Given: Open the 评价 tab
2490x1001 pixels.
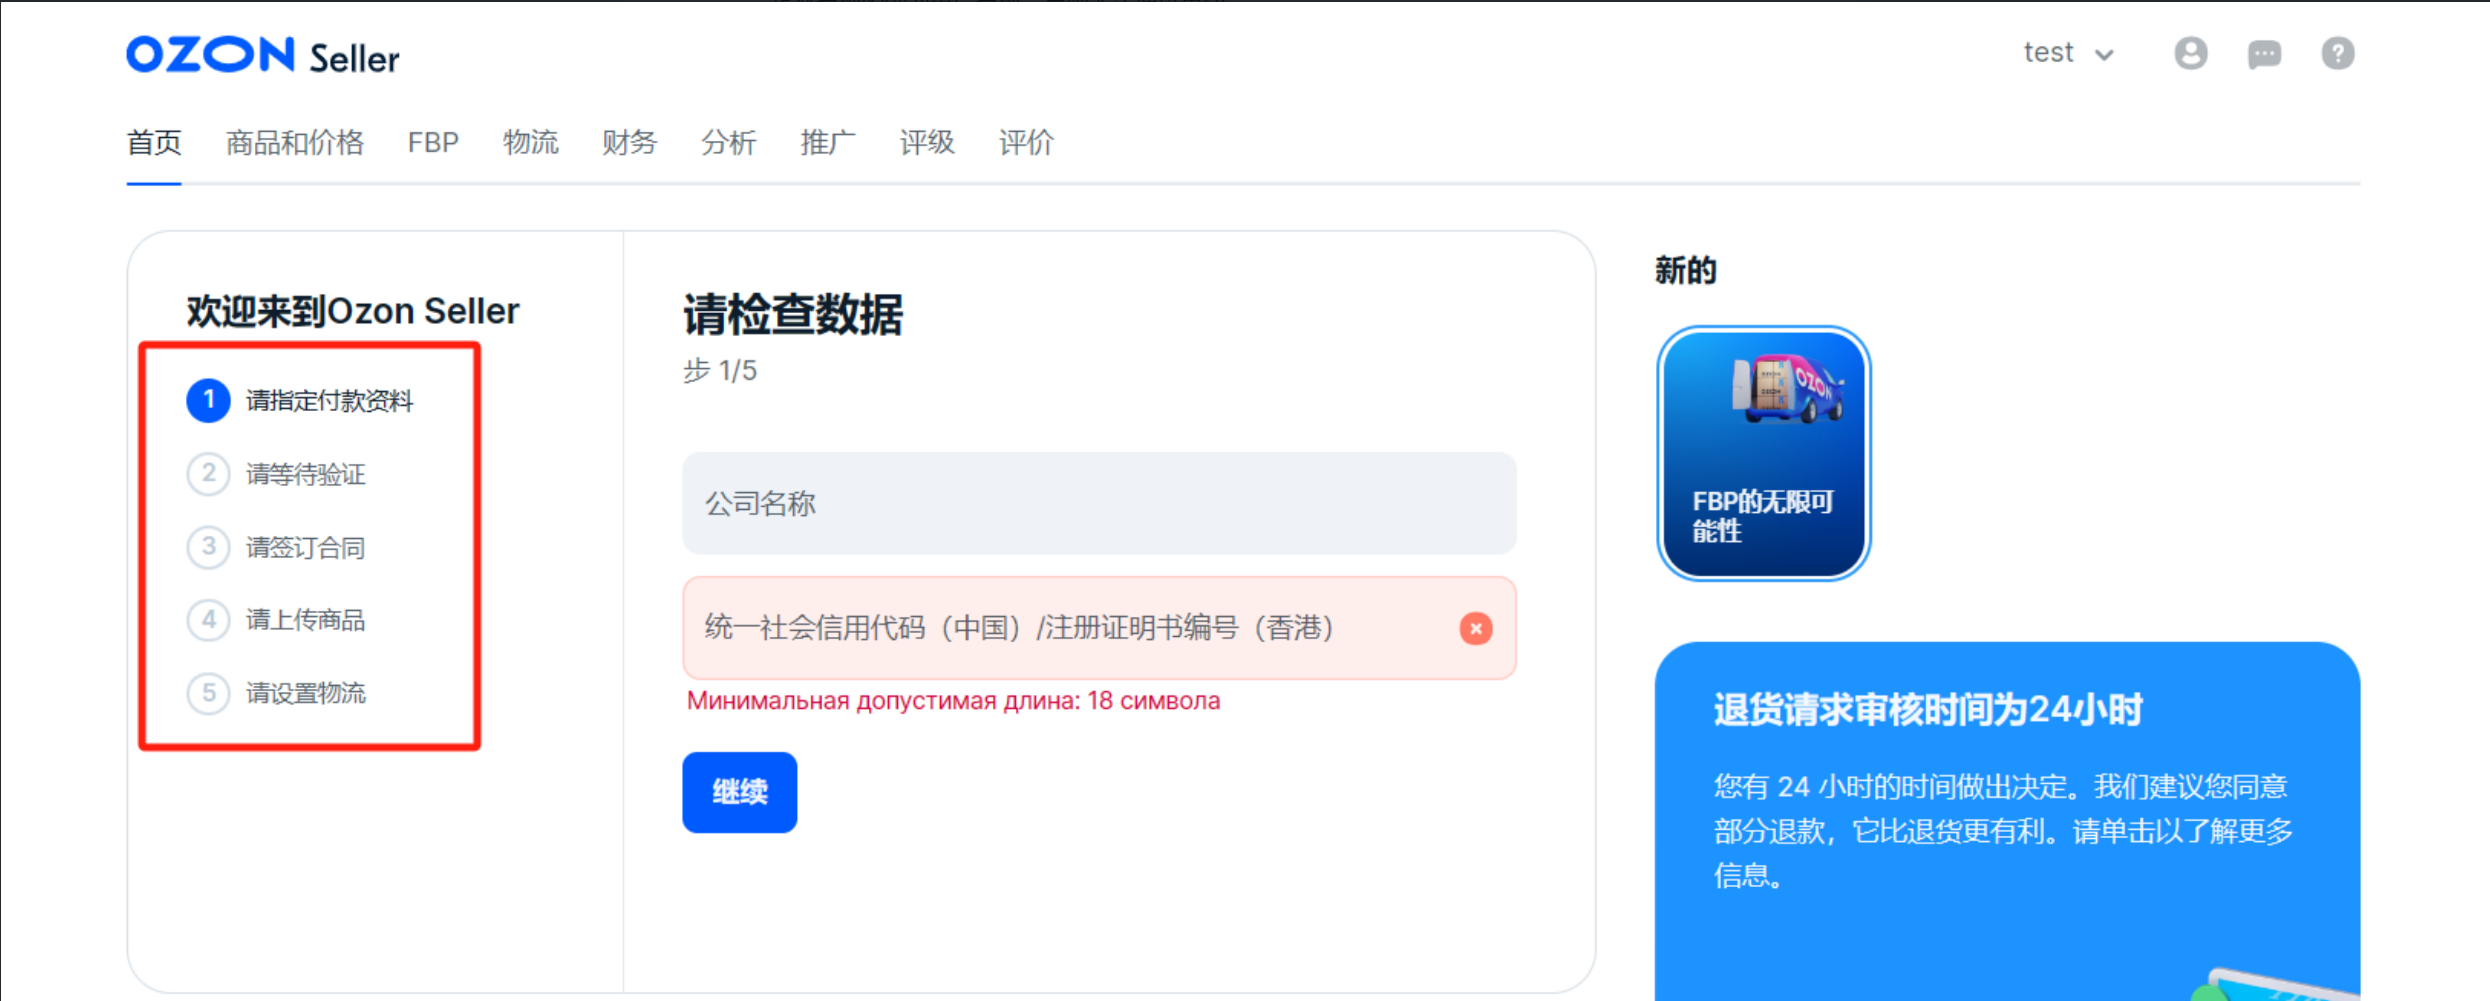Looking at the screenshot, I should click(x=1025, y=143).
